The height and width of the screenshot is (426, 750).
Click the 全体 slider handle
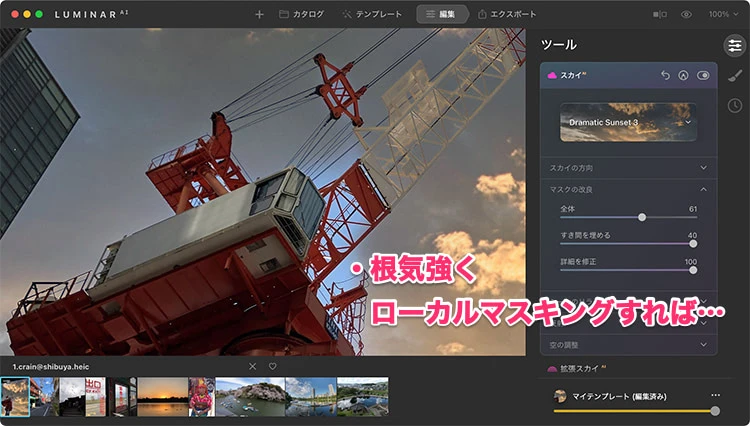[x=642, y=217]
